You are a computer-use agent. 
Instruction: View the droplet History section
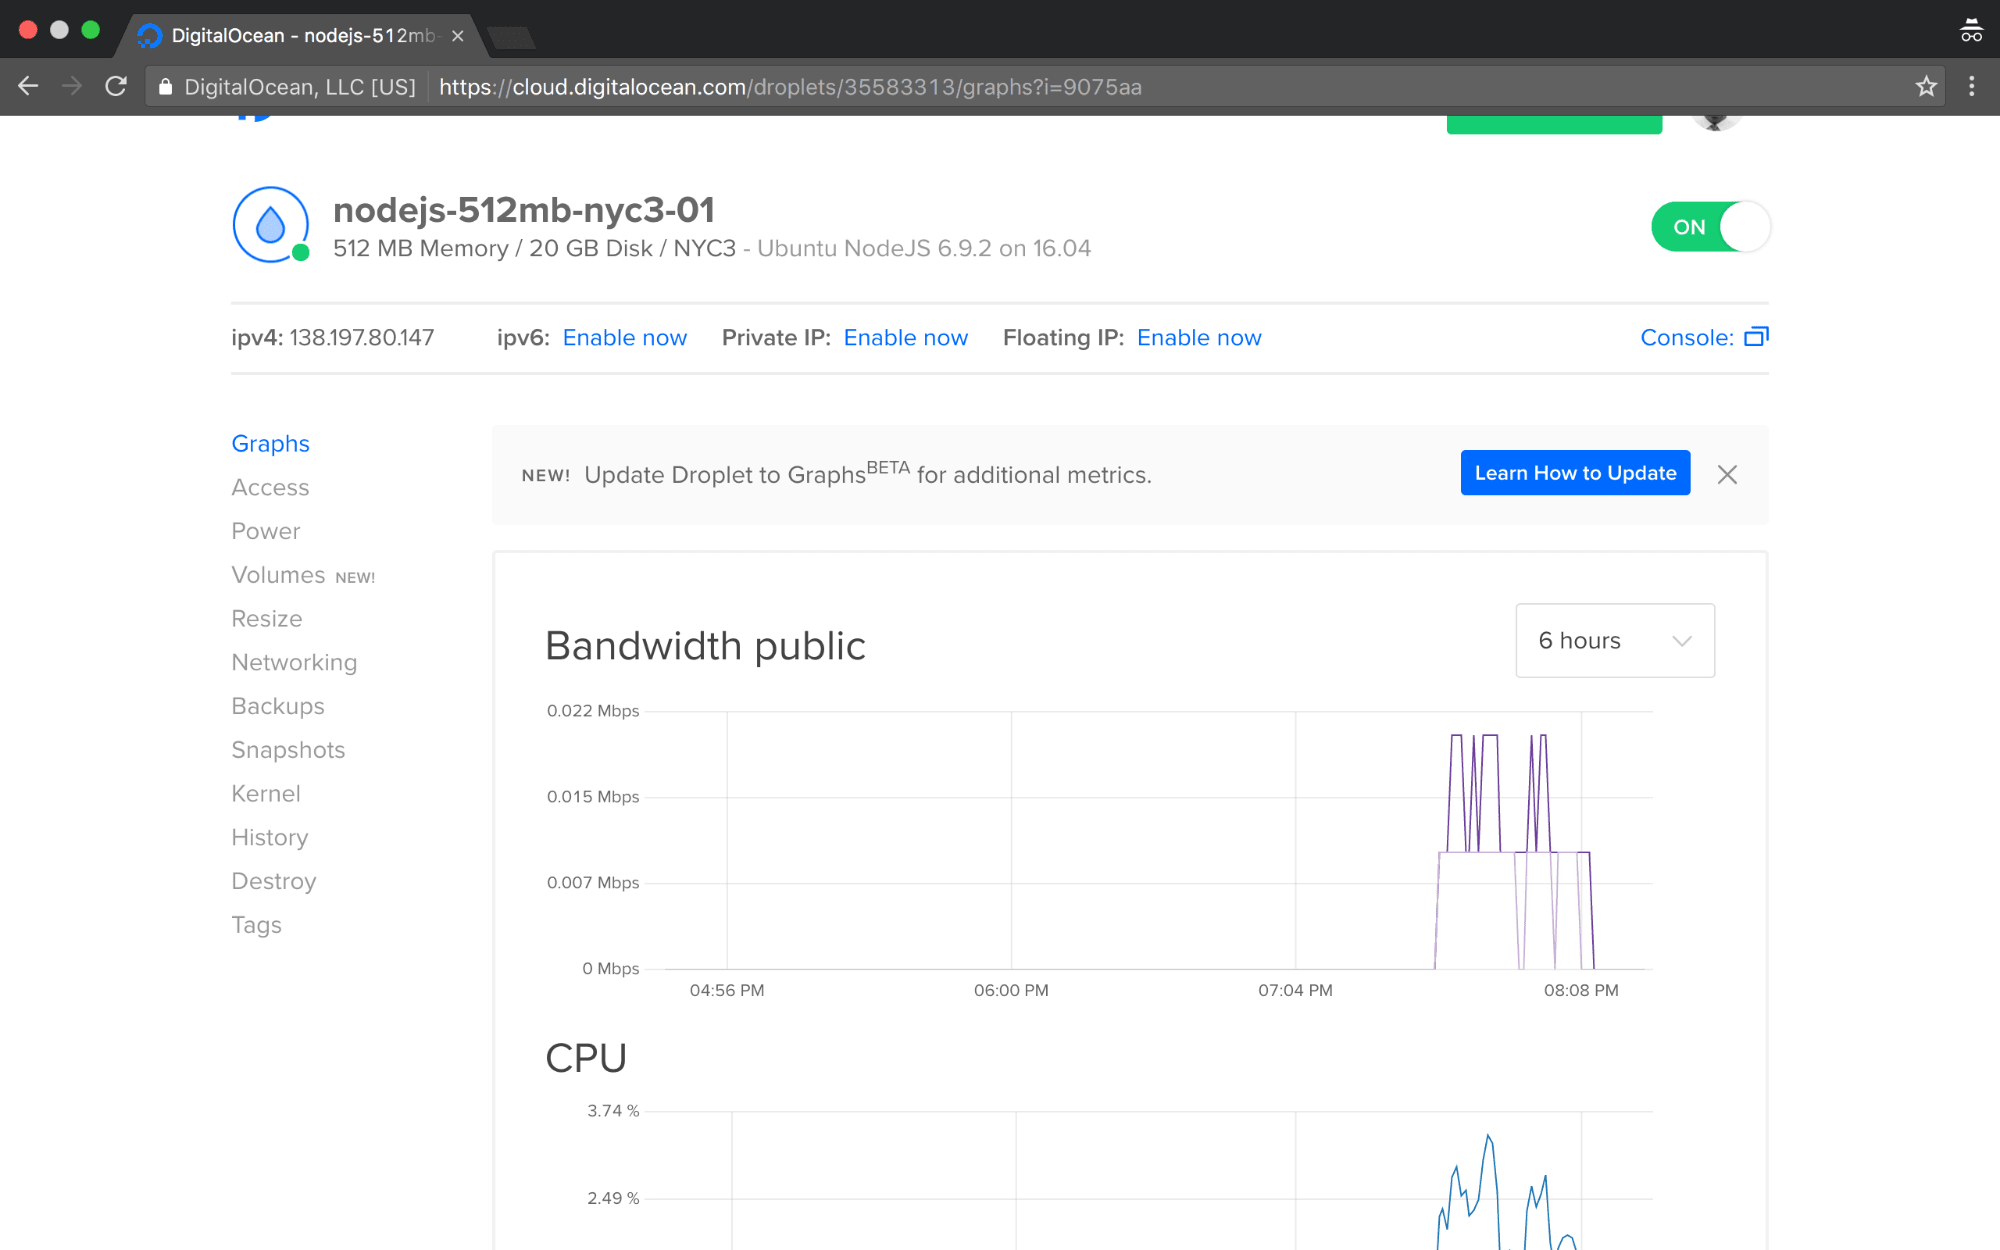point(269,838)
